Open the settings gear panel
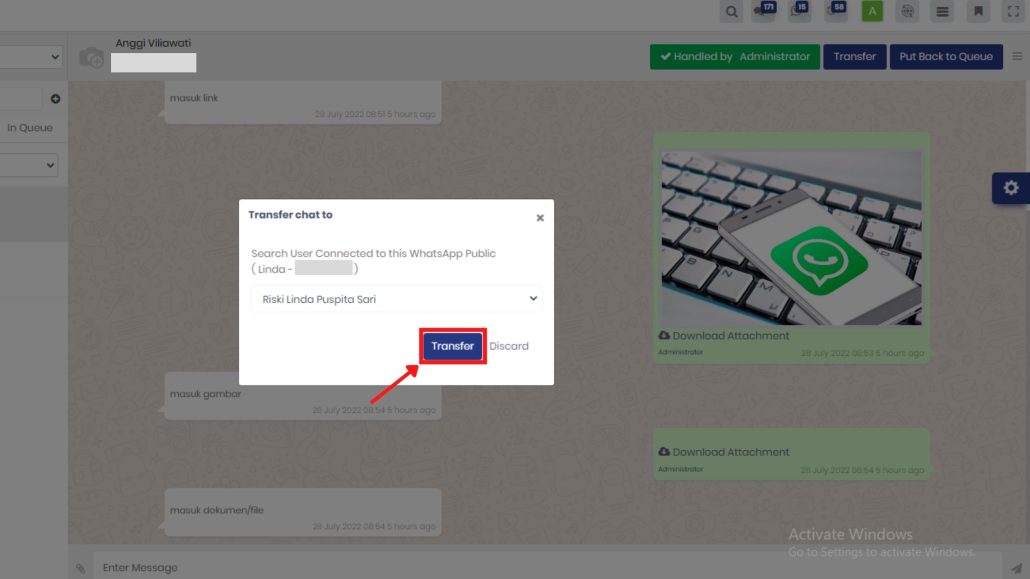1030x579 pixels. click(1011, 188)
